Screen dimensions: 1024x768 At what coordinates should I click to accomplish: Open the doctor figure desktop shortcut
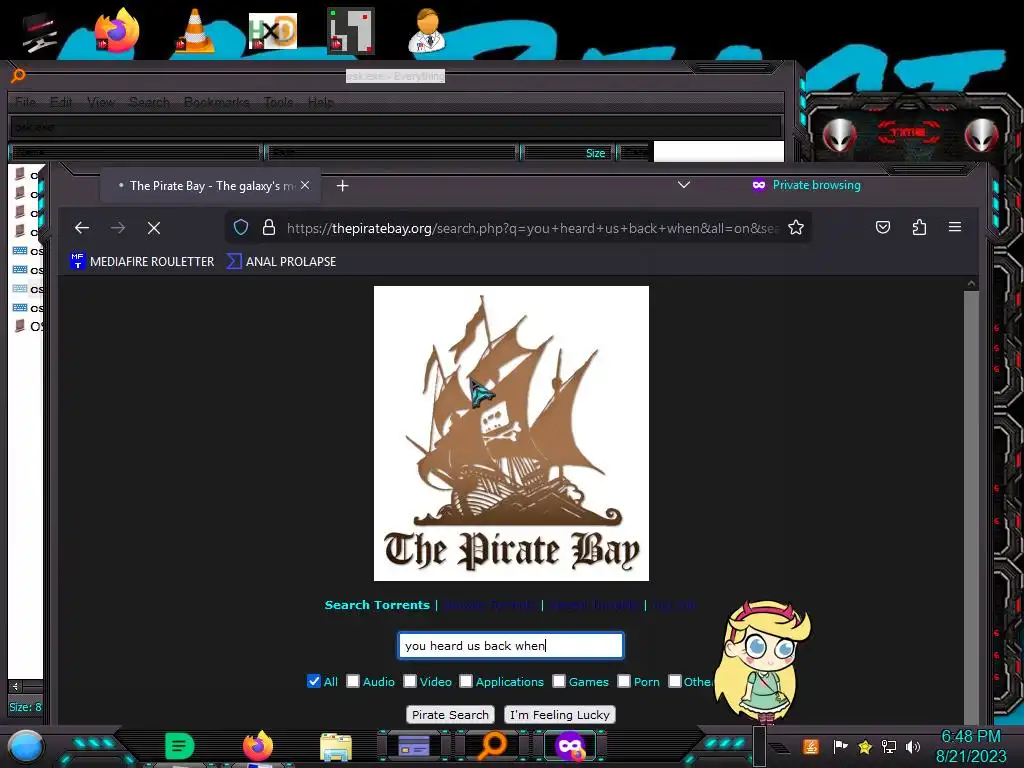pos(427,30)
